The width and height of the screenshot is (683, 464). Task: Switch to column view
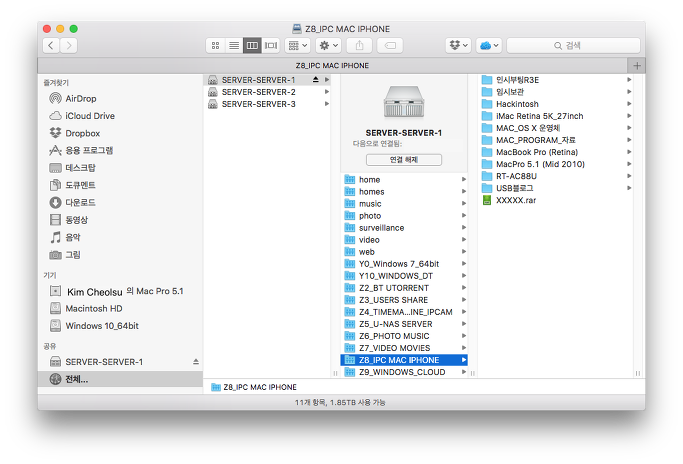click(x=252, y=45)
